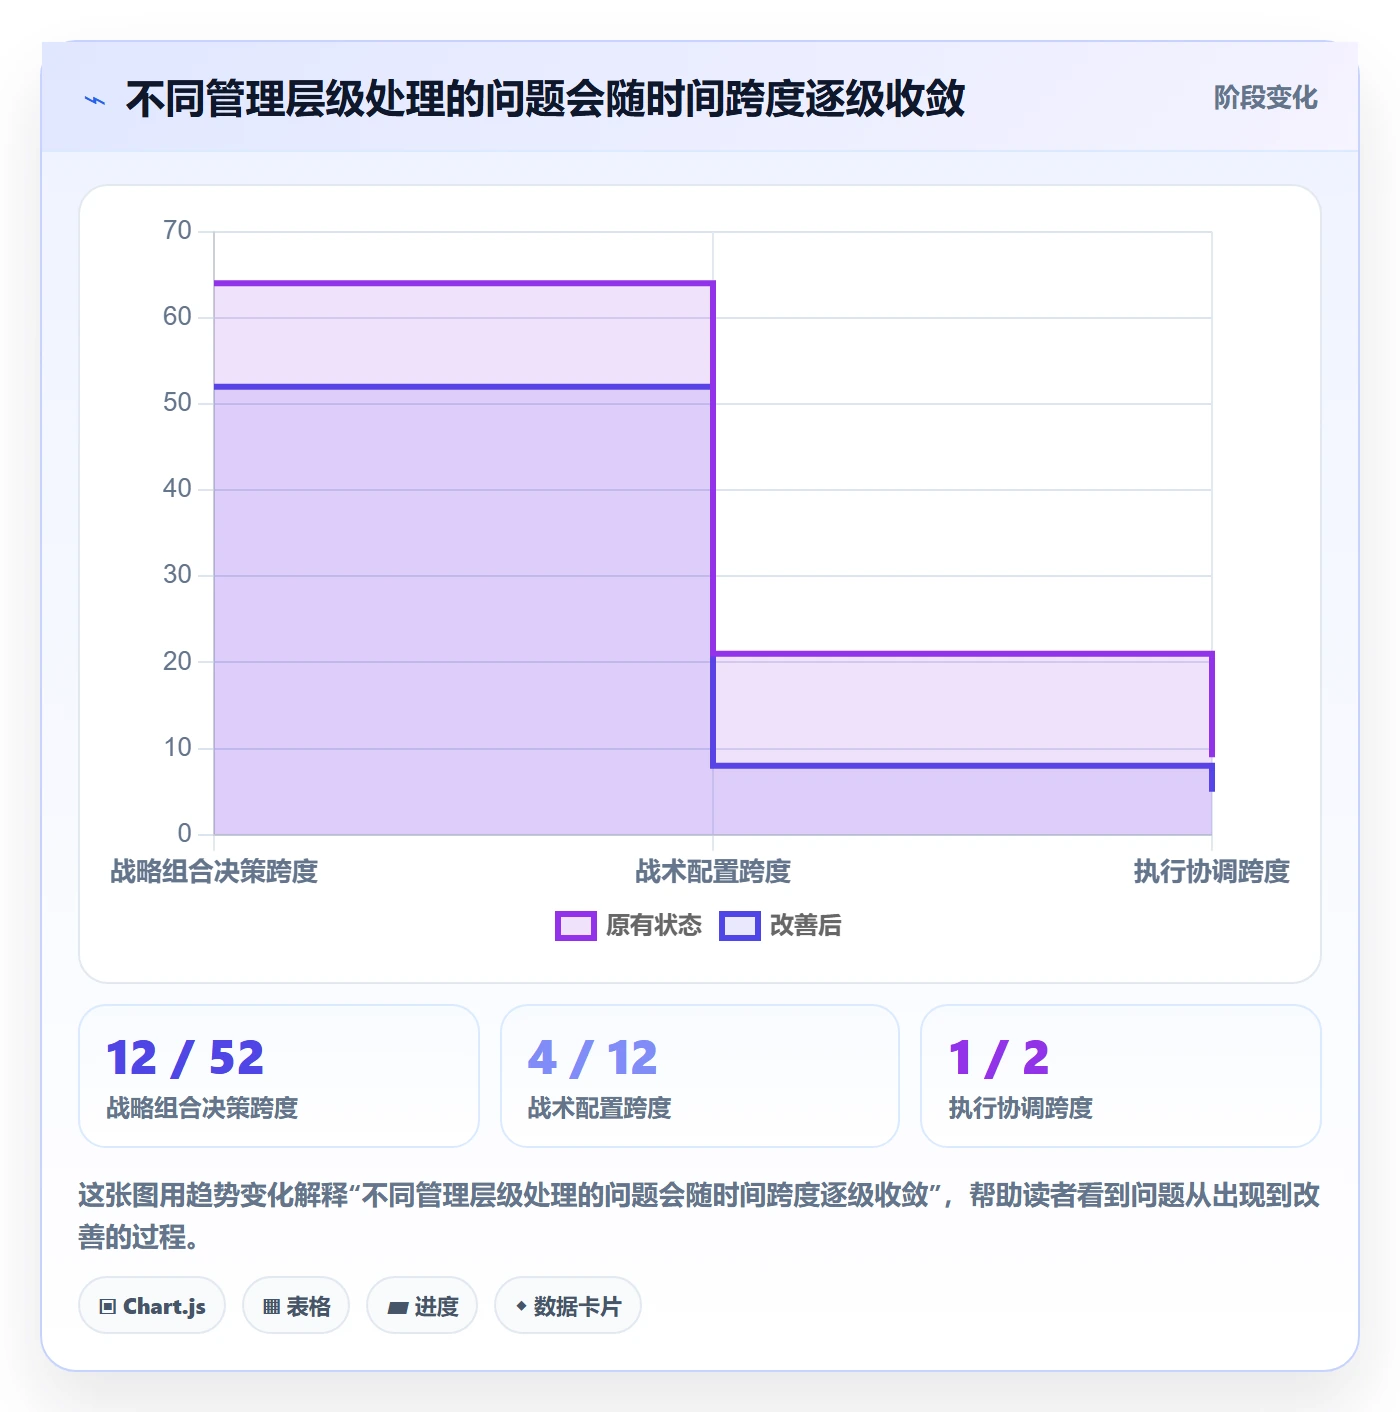1400x1412 pixels.
Task: Click the y-axis value 40
Action: 177,489
